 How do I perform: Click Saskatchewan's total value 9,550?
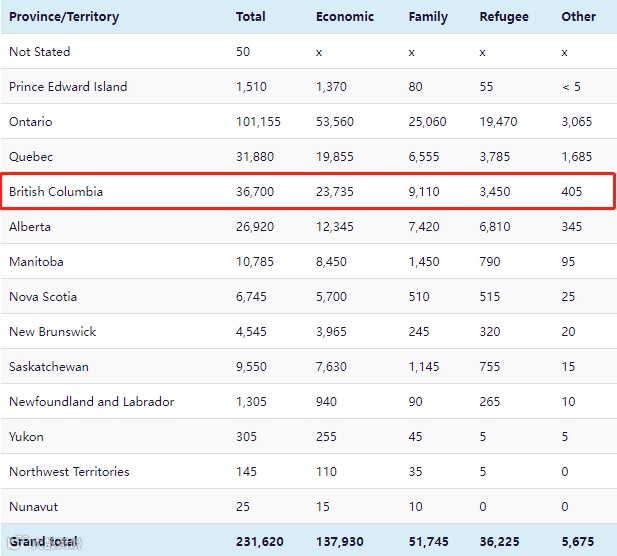pos(251,366)
